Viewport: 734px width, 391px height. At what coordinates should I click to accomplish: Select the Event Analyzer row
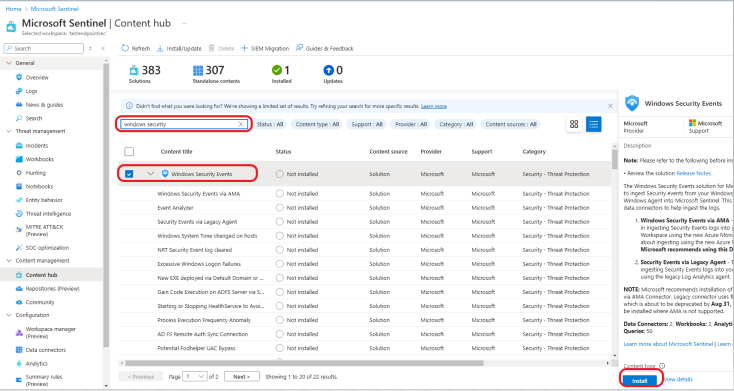click(365, 207)
